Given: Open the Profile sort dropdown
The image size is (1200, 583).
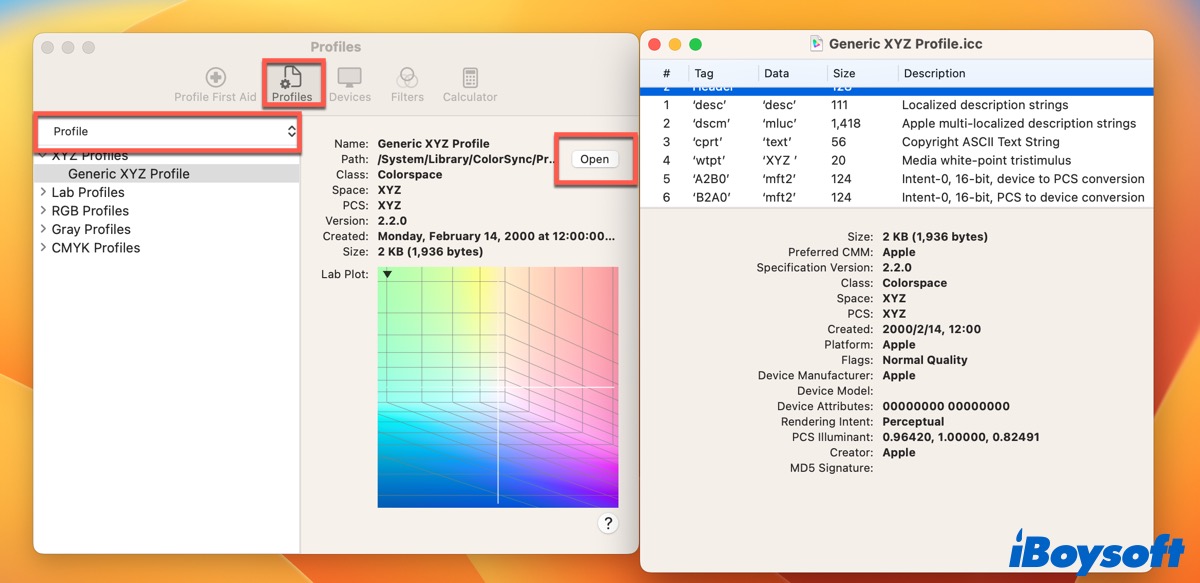Looking at the screenshot, I should (168, 131).
